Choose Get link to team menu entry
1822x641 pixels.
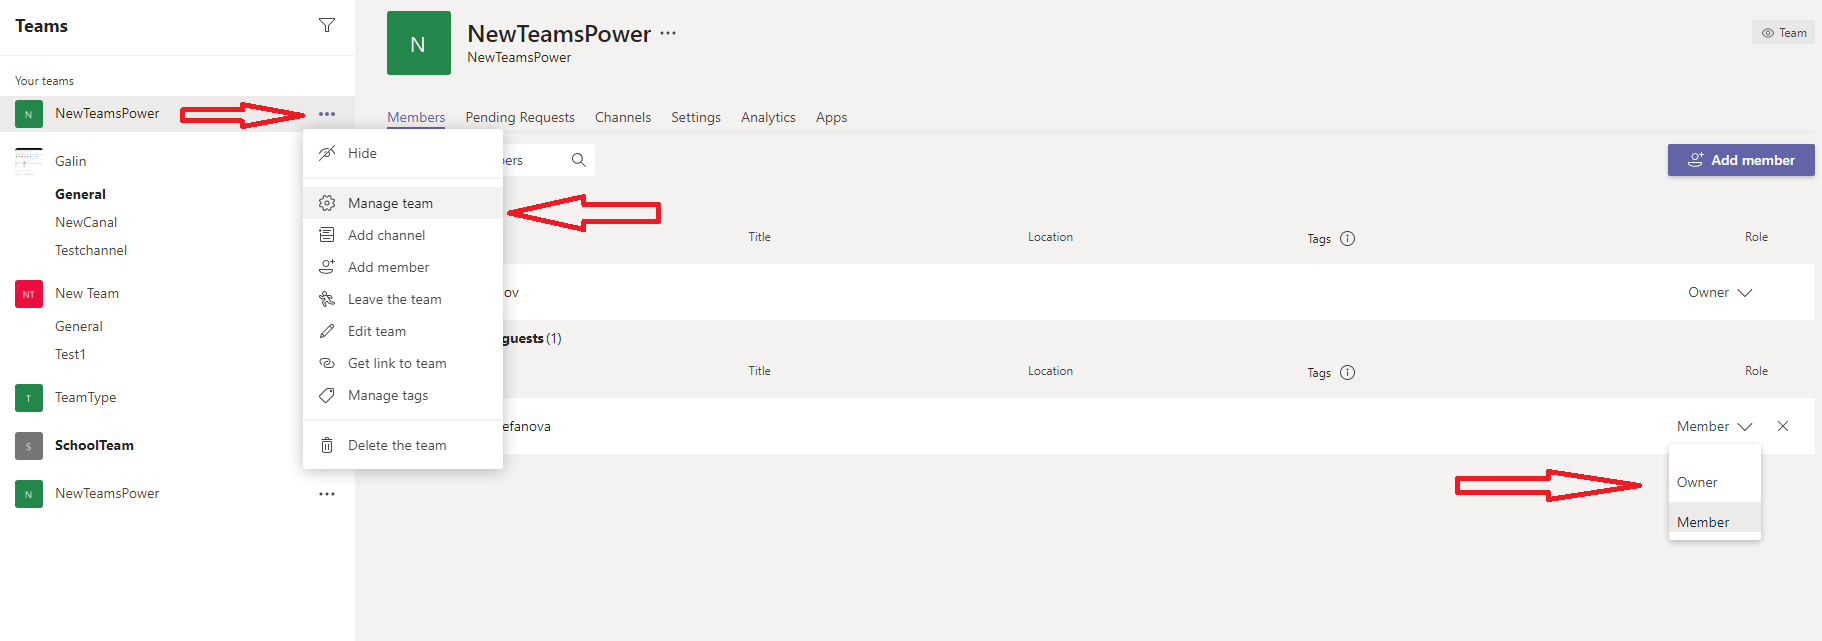pyautogui.click(x=403, y=363)
